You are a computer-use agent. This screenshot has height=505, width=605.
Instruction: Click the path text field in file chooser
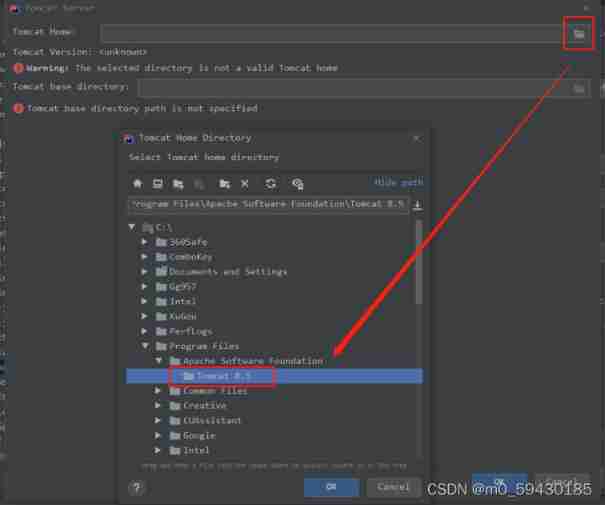[x=269, y=204]
